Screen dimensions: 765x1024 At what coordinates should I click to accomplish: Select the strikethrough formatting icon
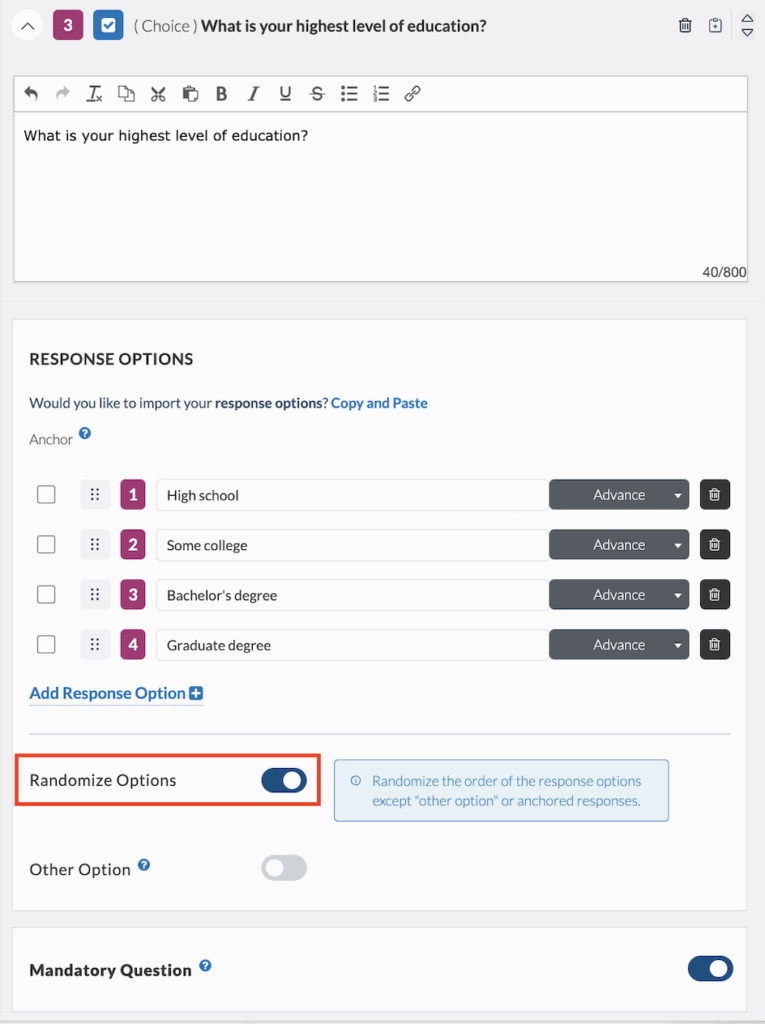click(x=317, y=93)
